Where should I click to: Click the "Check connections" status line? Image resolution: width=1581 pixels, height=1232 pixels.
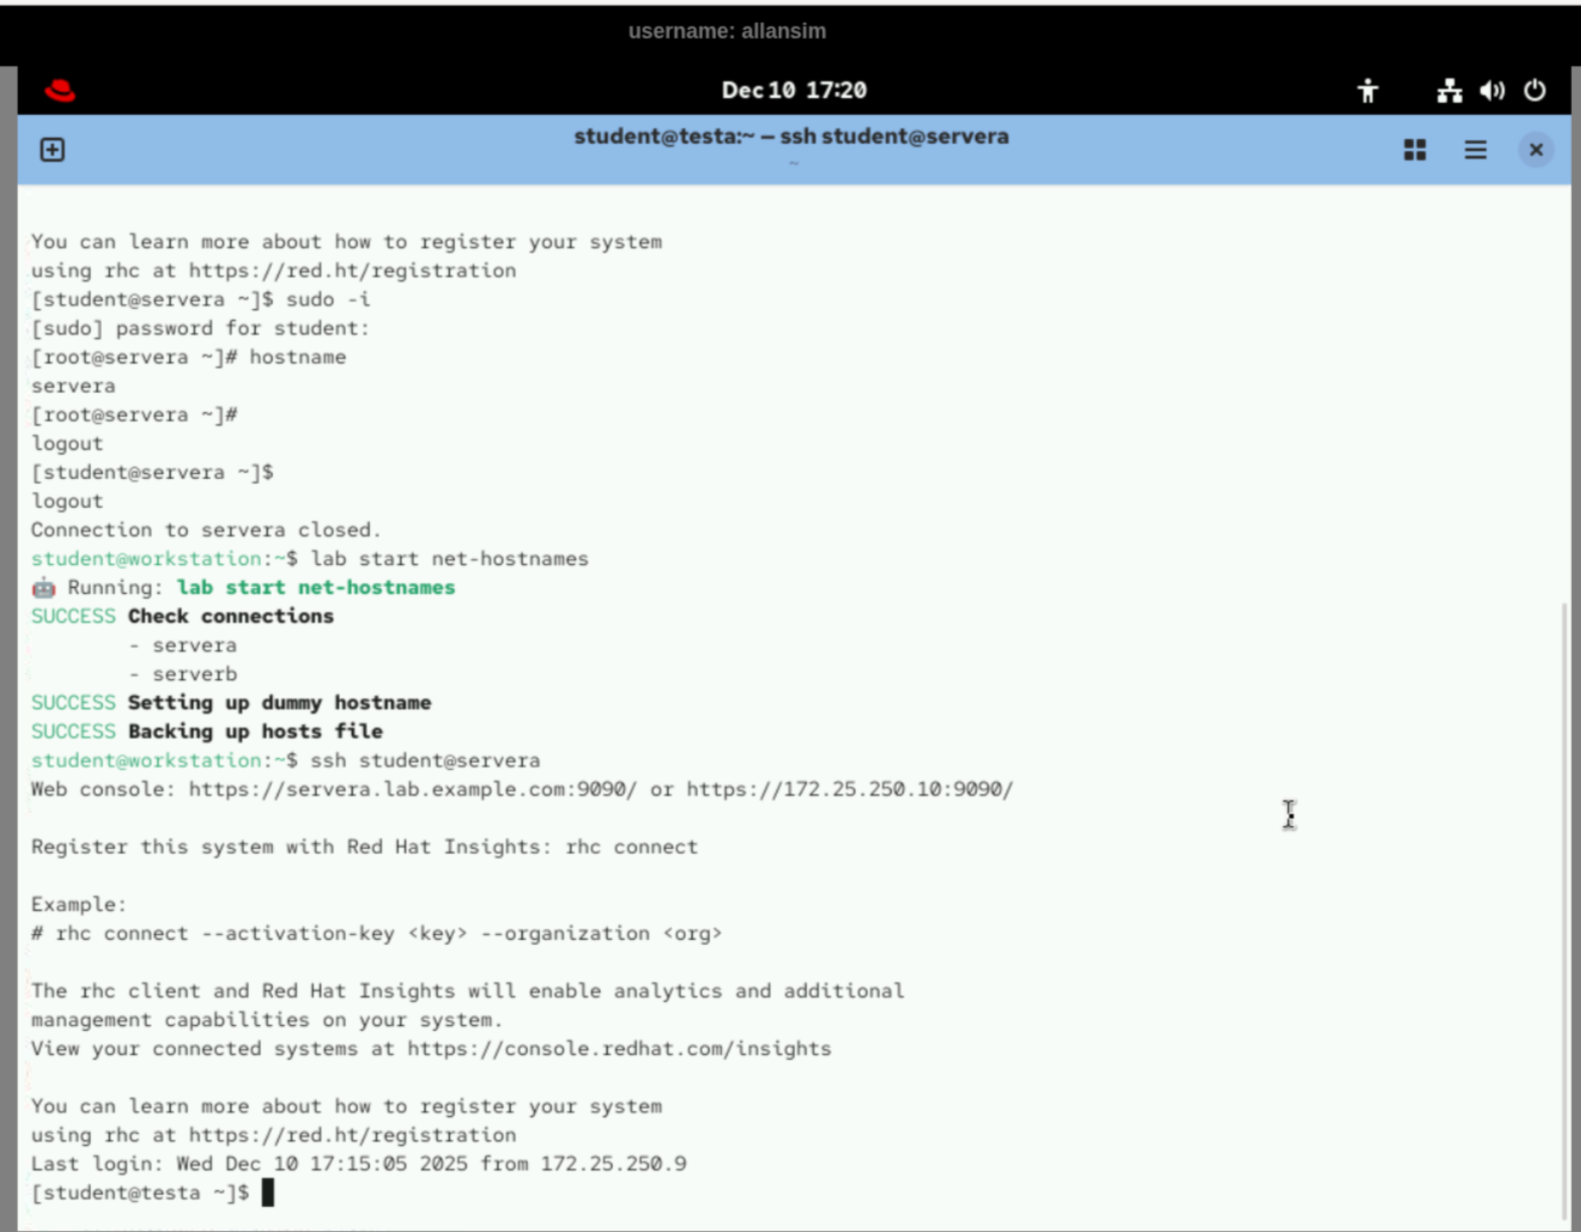point(182,616)
